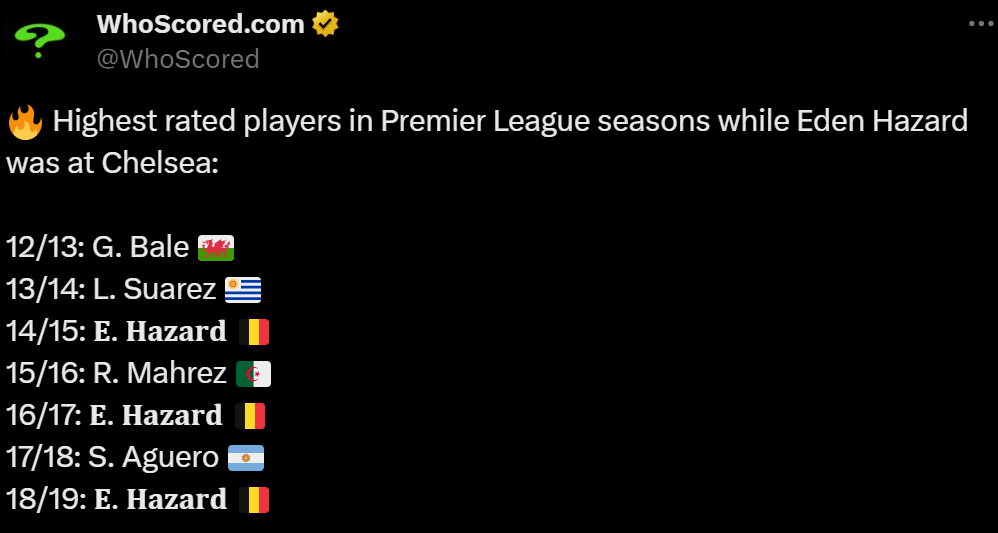
Task: Click the WhoScored green question mark avatar
Action: click(40, 41)
